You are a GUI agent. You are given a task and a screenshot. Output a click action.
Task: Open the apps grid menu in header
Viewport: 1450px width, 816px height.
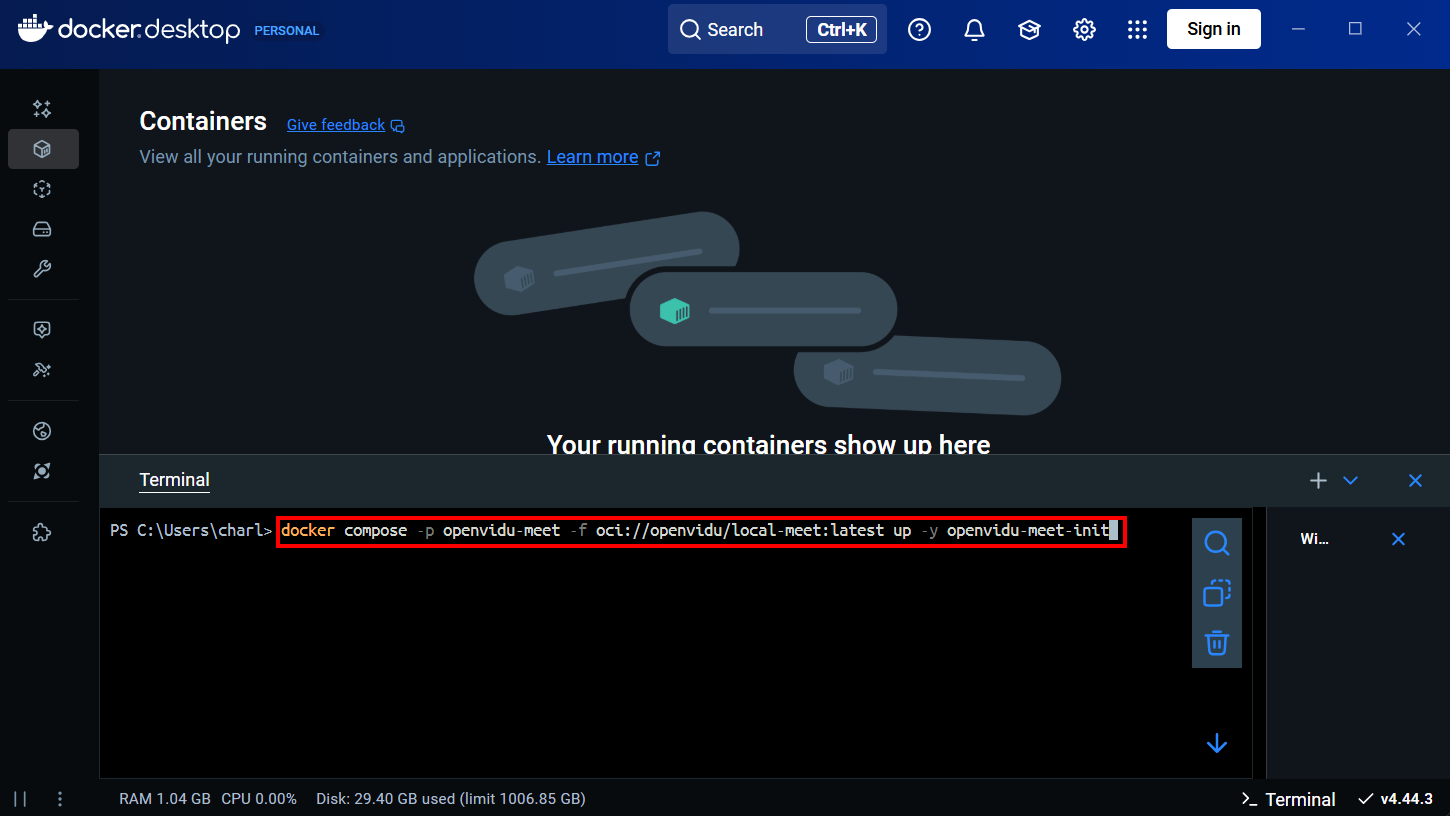coord(1137,30)
